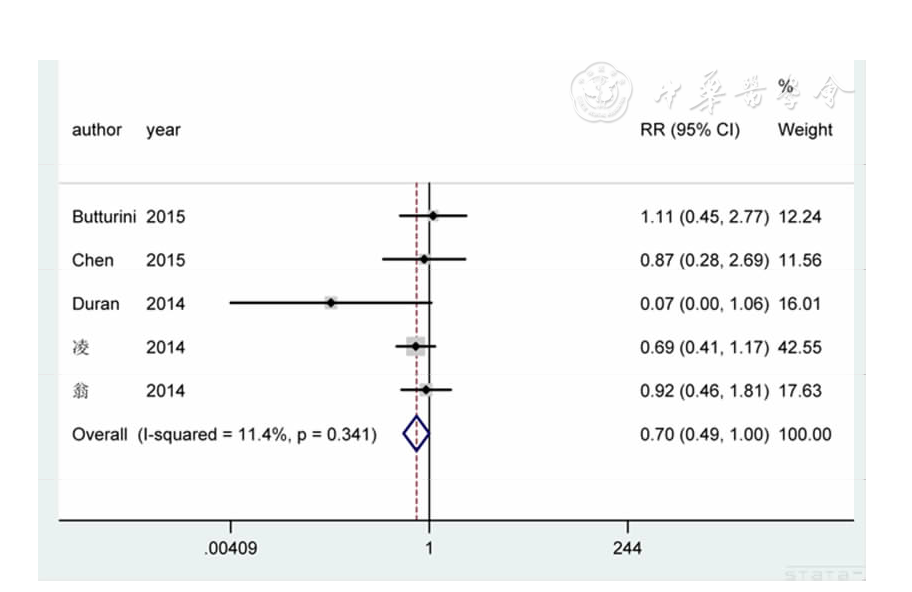Click the Duran 2014 point estimate marker
Viewport: 912px width, 592px height.
331,302
